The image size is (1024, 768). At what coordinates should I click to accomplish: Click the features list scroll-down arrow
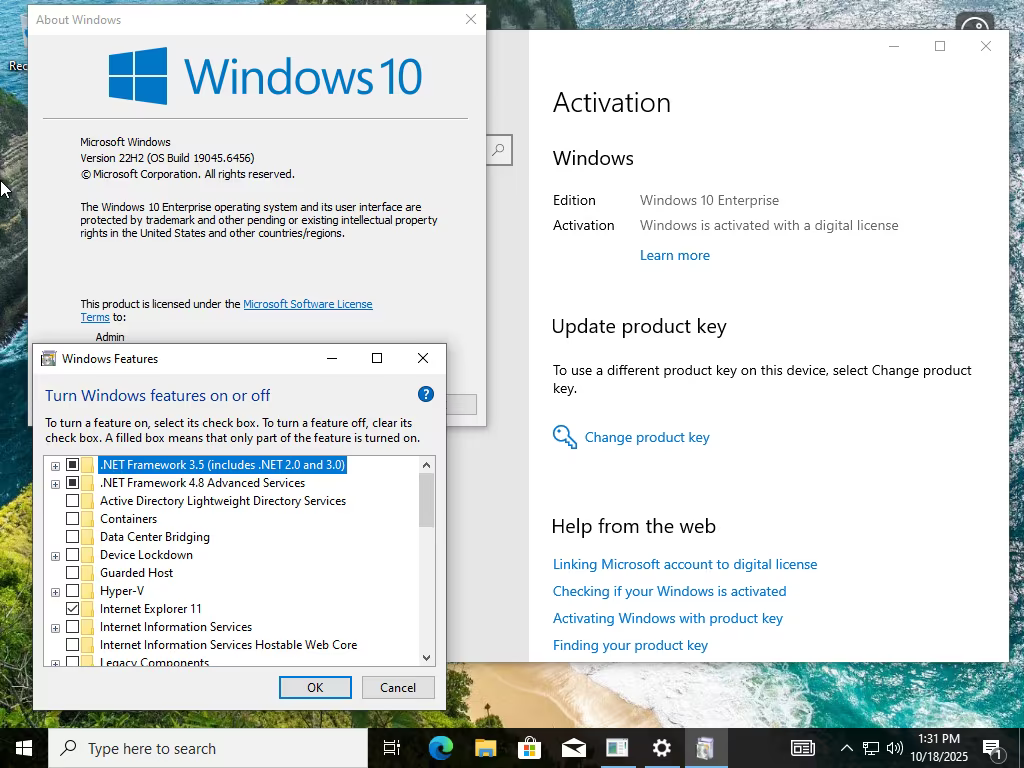tap(426, 658)
